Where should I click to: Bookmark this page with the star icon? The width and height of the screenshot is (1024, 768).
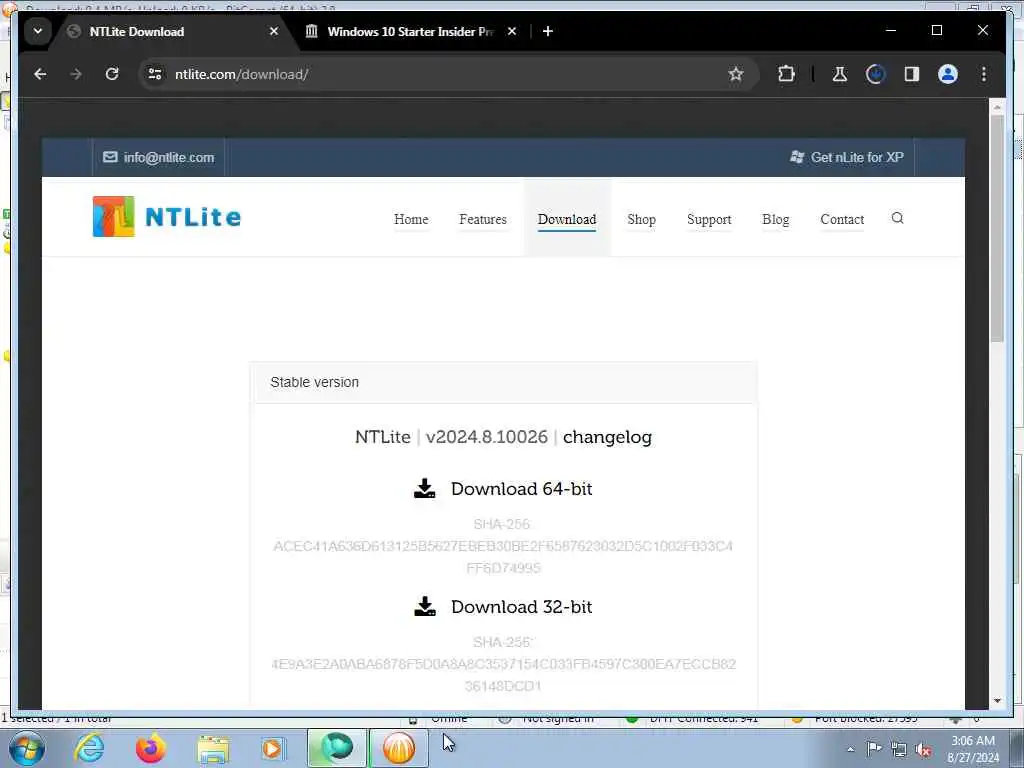pyautogui.click(x=736, y=74)
